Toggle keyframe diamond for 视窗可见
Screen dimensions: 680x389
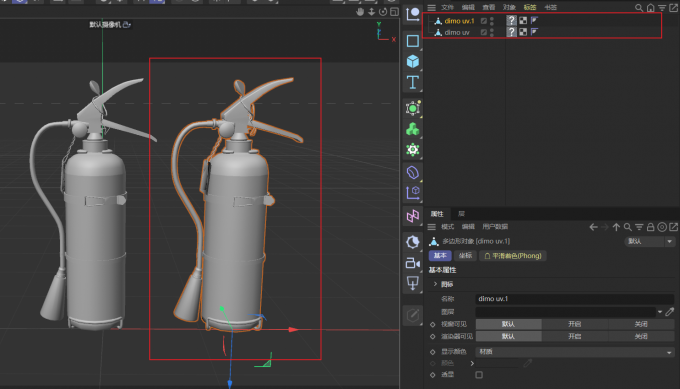pos(432,324)
